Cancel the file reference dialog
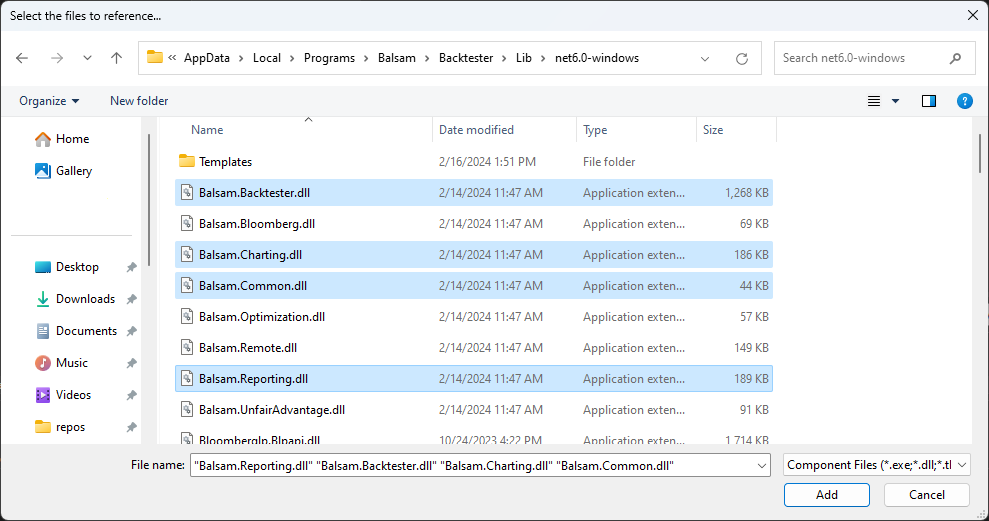 927,495
